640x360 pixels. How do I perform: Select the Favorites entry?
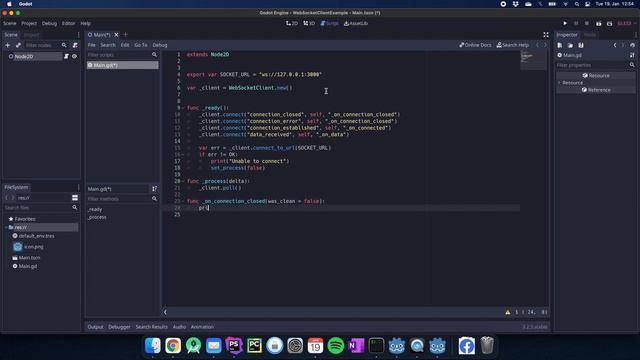(24, 219)
